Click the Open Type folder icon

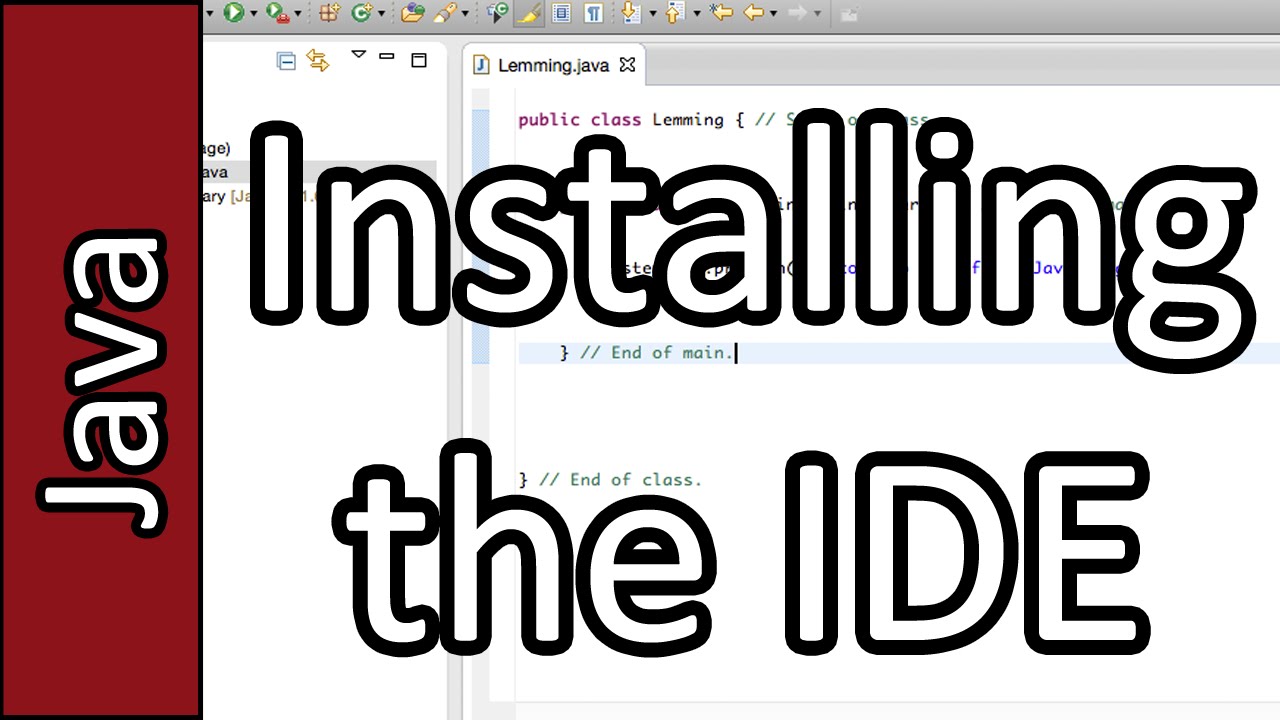pyautogui.click(x=412, y=12)
